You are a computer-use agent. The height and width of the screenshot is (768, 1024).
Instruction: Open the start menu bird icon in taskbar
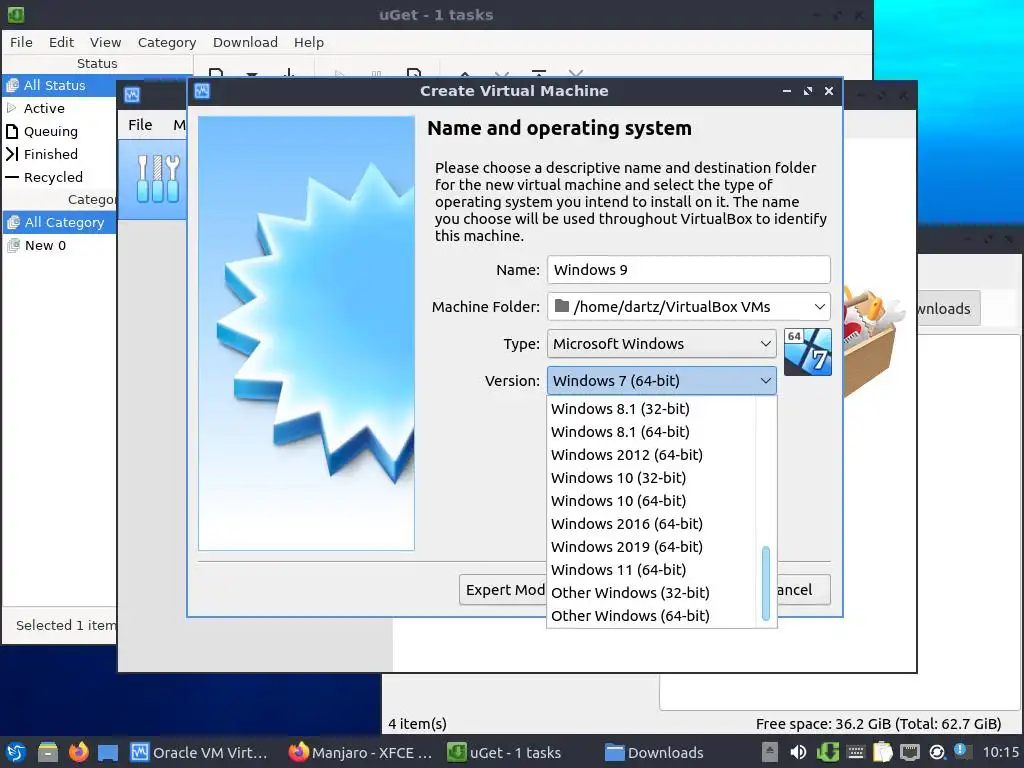[x=16, y=752]
